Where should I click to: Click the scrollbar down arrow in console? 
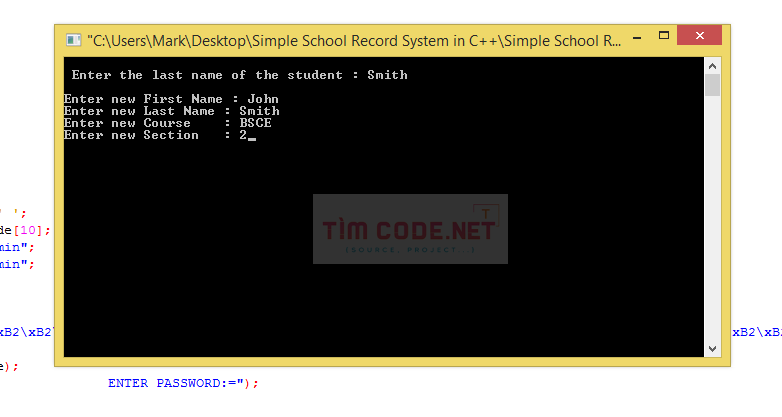712,349
